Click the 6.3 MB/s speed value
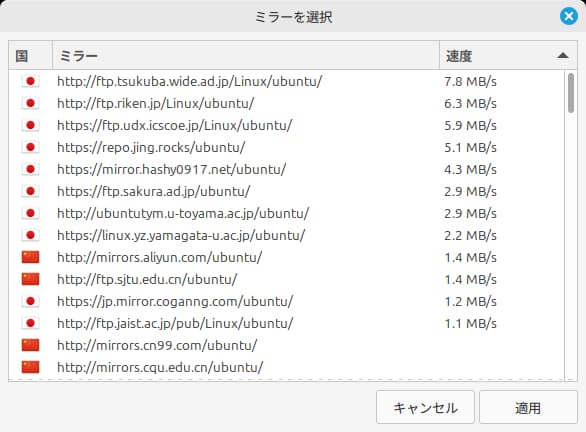The width and height of the screenshot is (586, 432). click(x=470, y=104)
